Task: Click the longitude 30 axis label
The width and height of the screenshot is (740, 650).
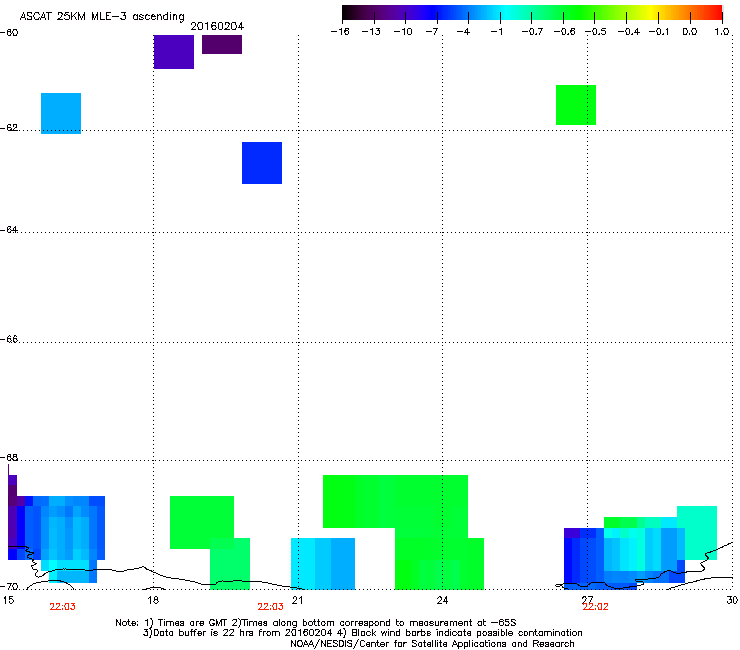Action: [732, 600]
